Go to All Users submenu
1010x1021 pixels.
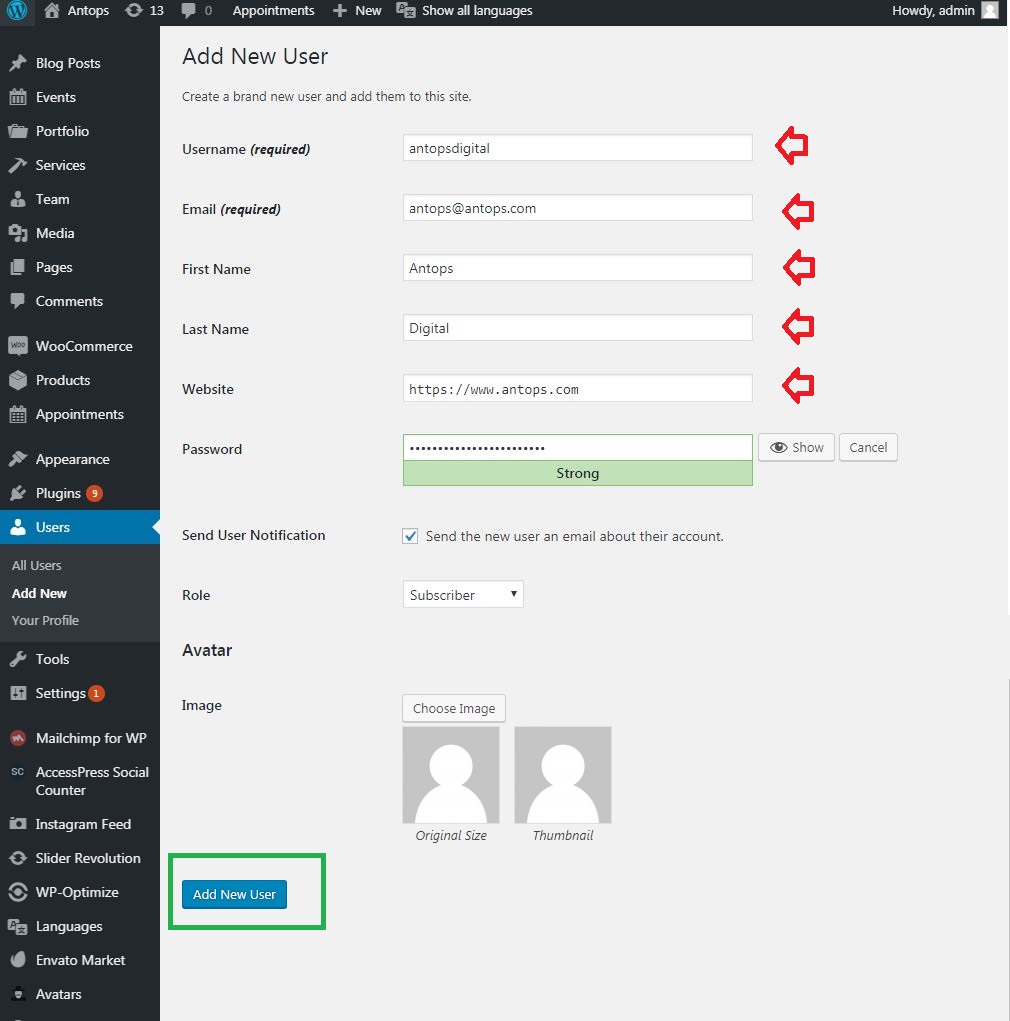pyautogui.click(x=36, y=566)
